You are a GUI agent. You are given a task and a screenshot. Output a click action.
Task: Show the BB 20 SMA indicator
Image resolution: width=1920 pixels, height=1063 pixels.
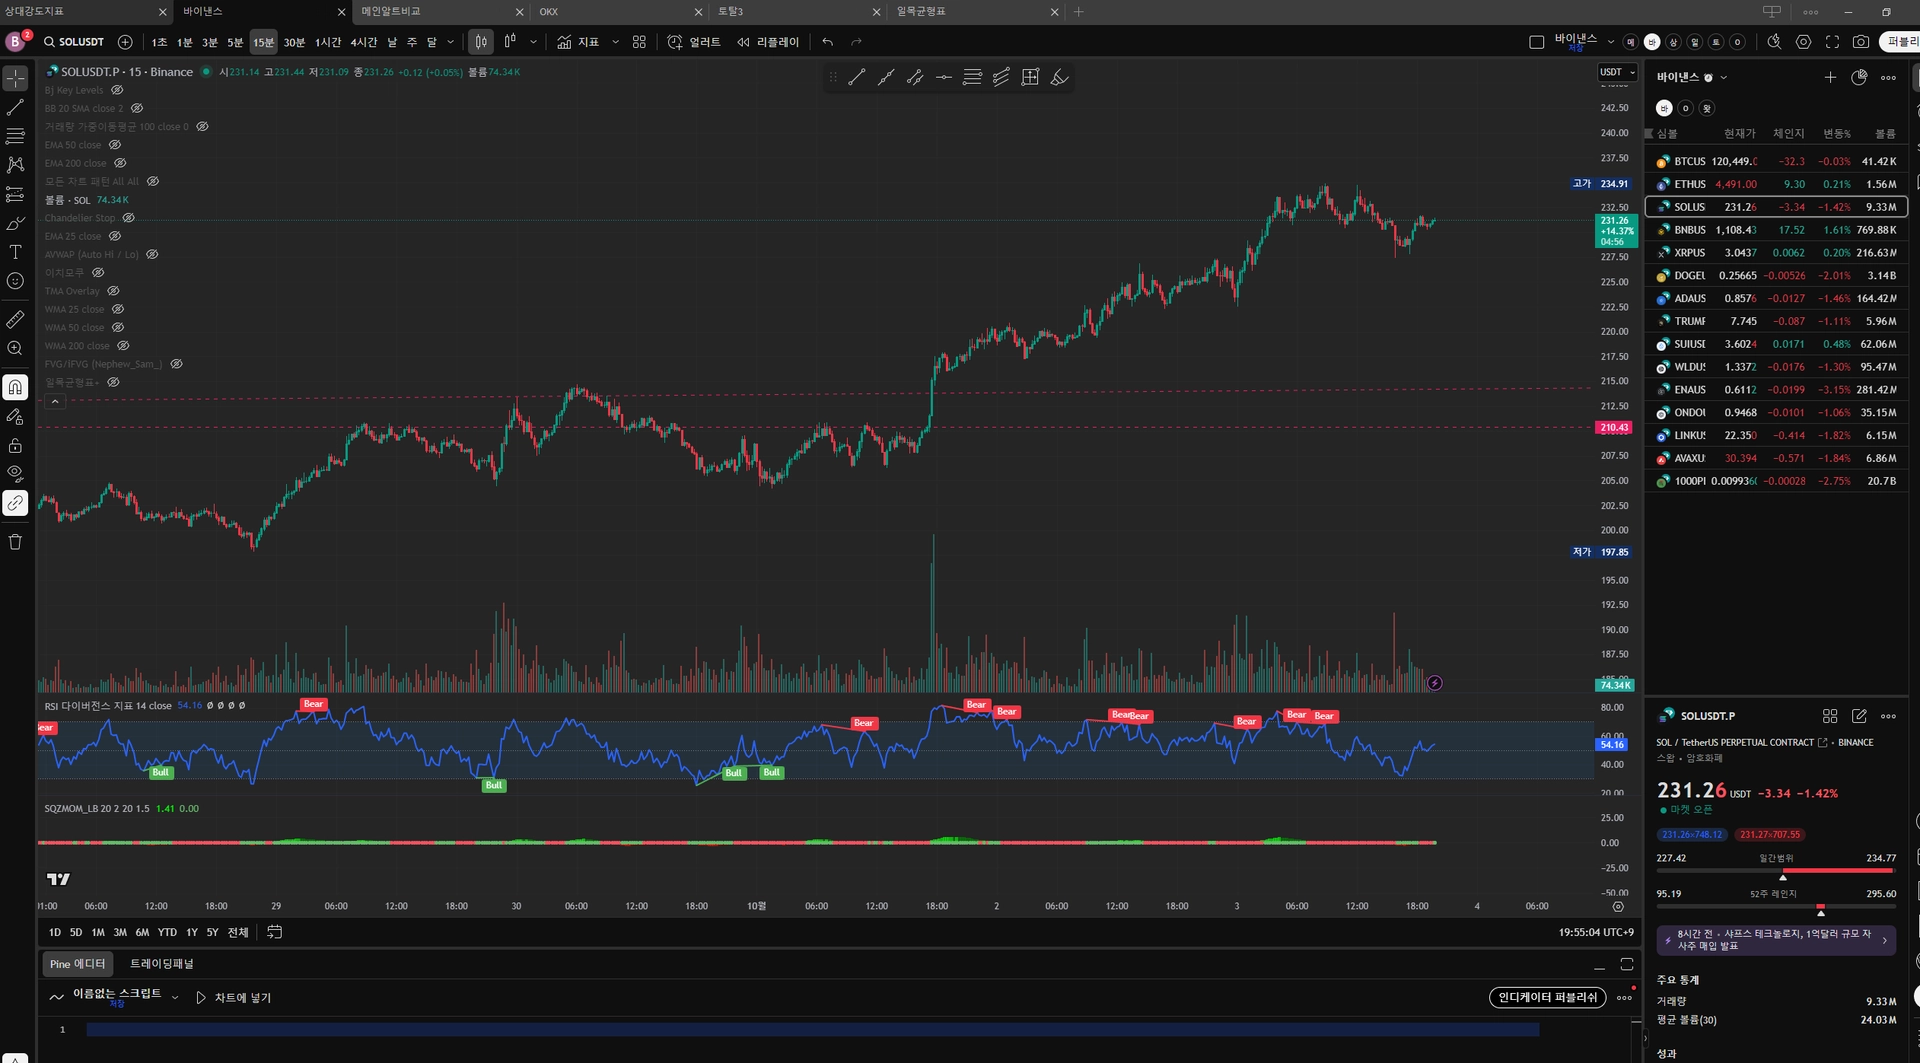pos(137,108)
